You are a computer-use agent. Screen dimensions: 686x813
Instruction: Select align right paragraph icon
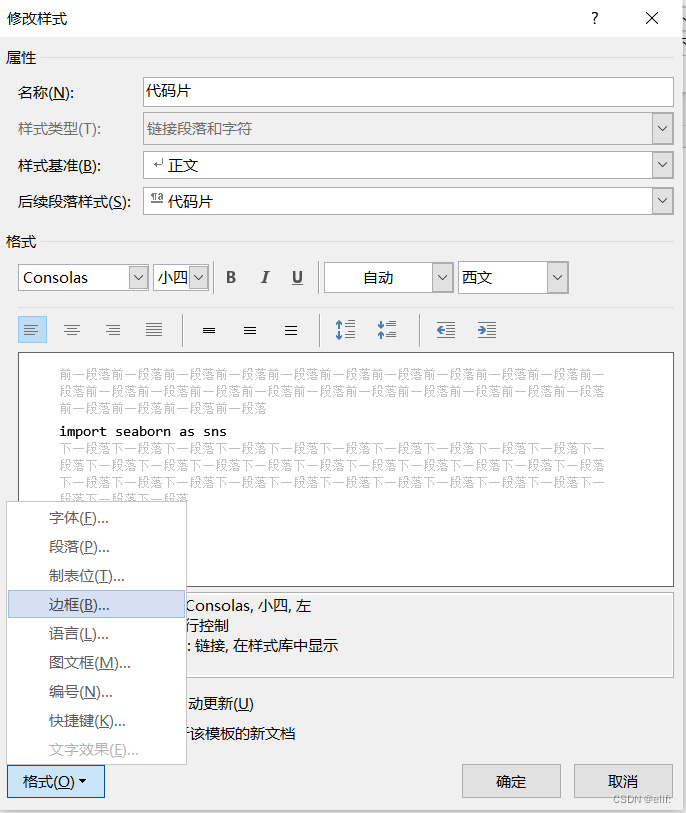point(113,330)
